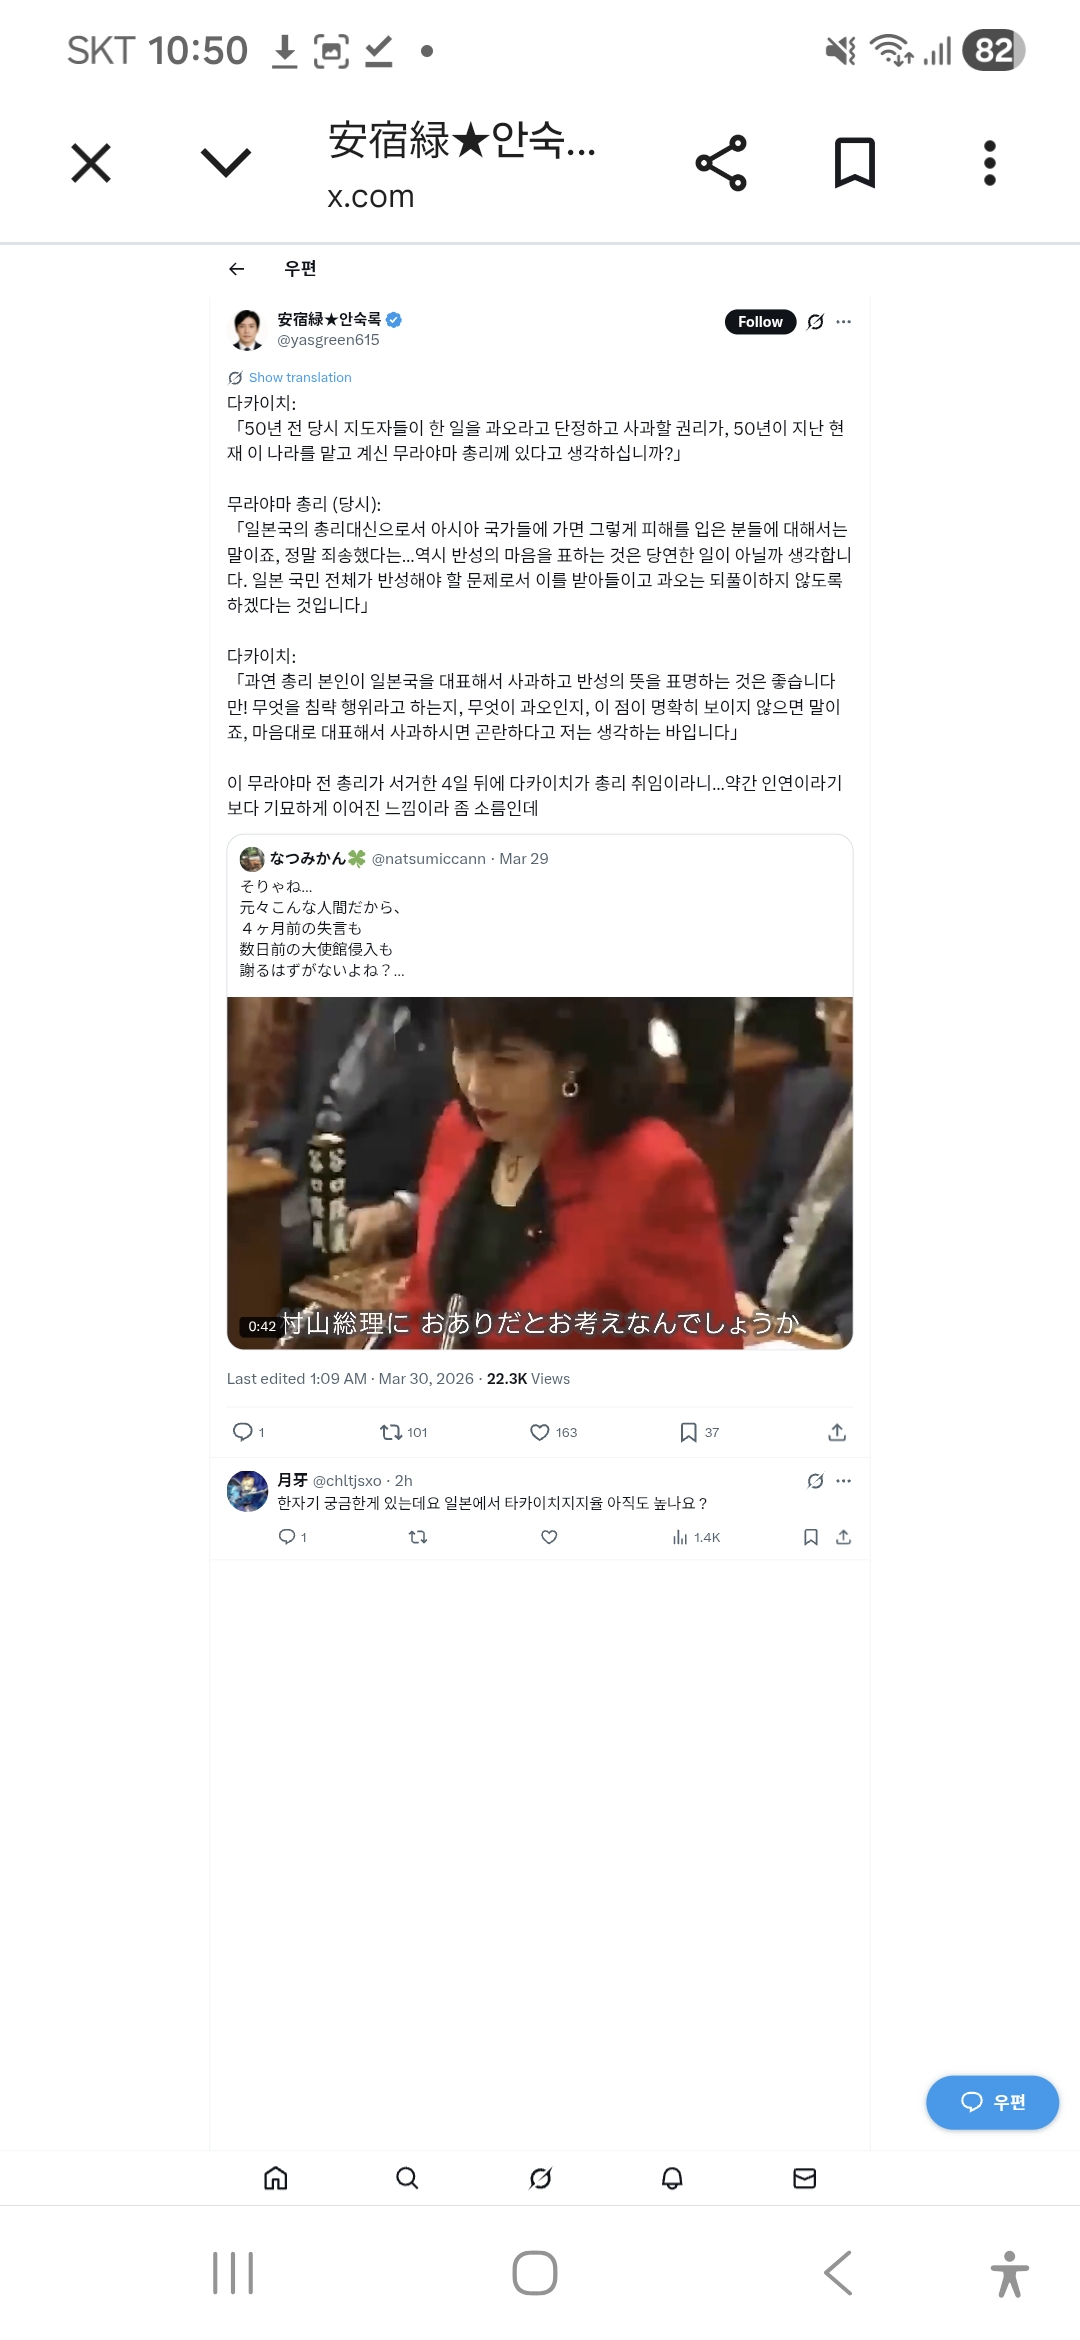This screenshot has height=2340, width=1080.
Task: Click Show translation link
Action: 300,377
